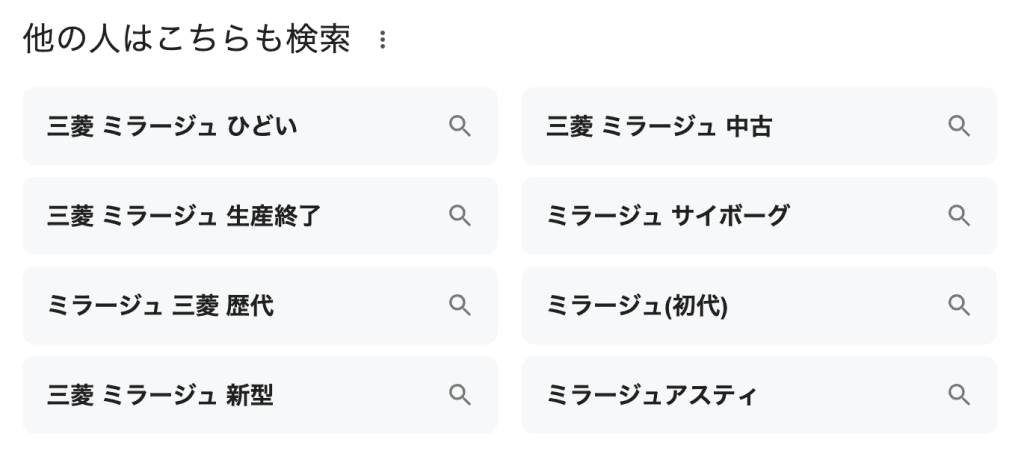The height and width of the screenshot is (466, 1024).
Task: Click search icon beside ミラージュ 三菱 歴代
Action: pyautogui.click(x=459, y=305)
